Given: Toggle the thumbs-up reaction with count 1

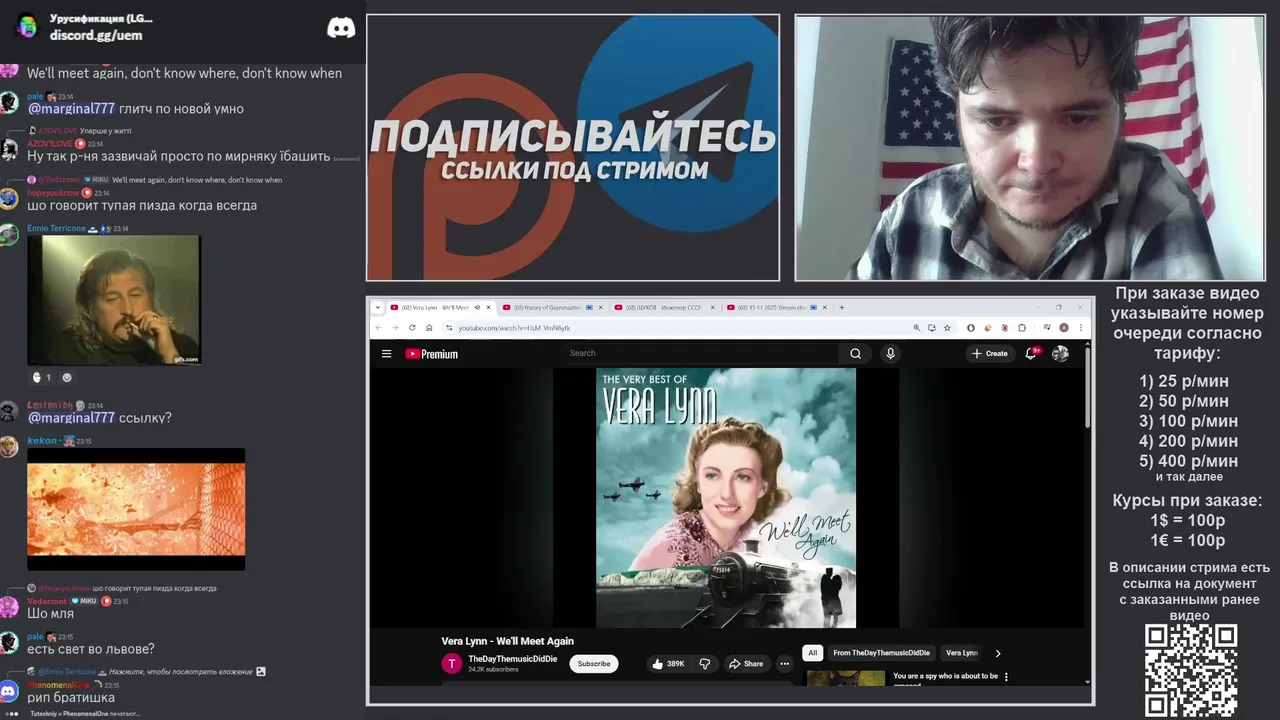Looking at the screenshot, I should tap(41, 377).
